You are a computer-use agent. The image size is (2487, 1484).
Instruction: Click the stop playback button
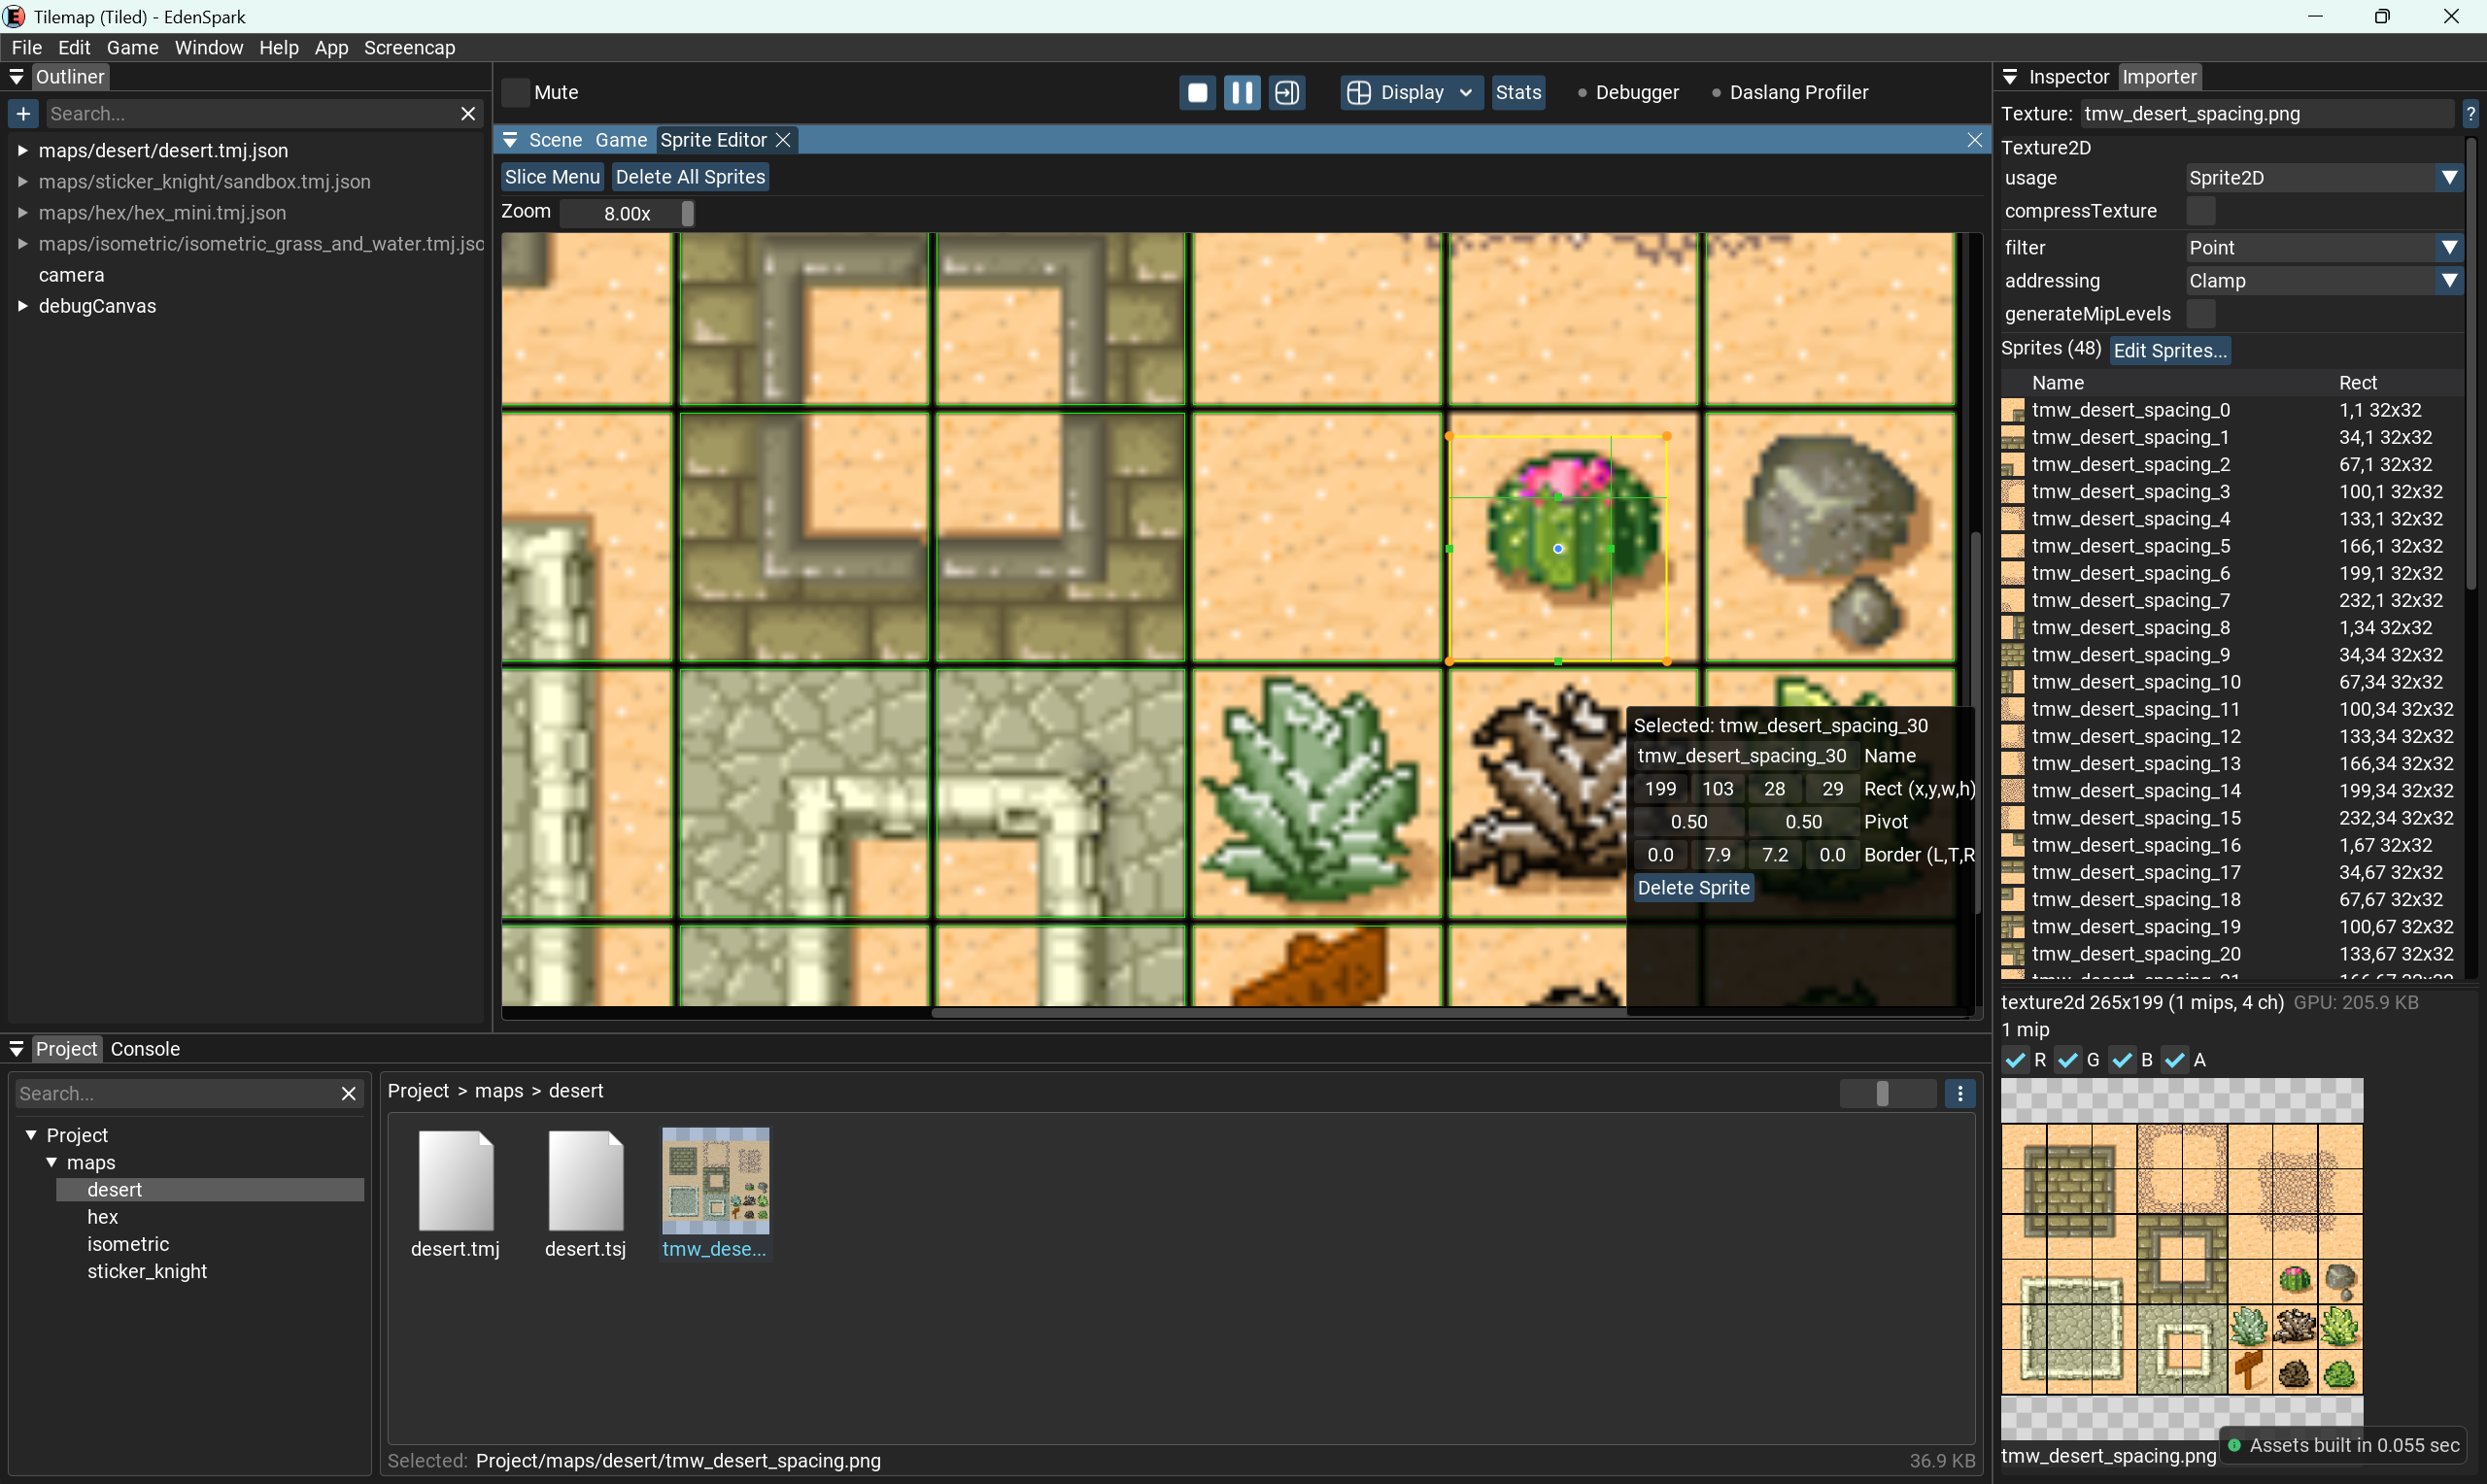coord(1197,92)
